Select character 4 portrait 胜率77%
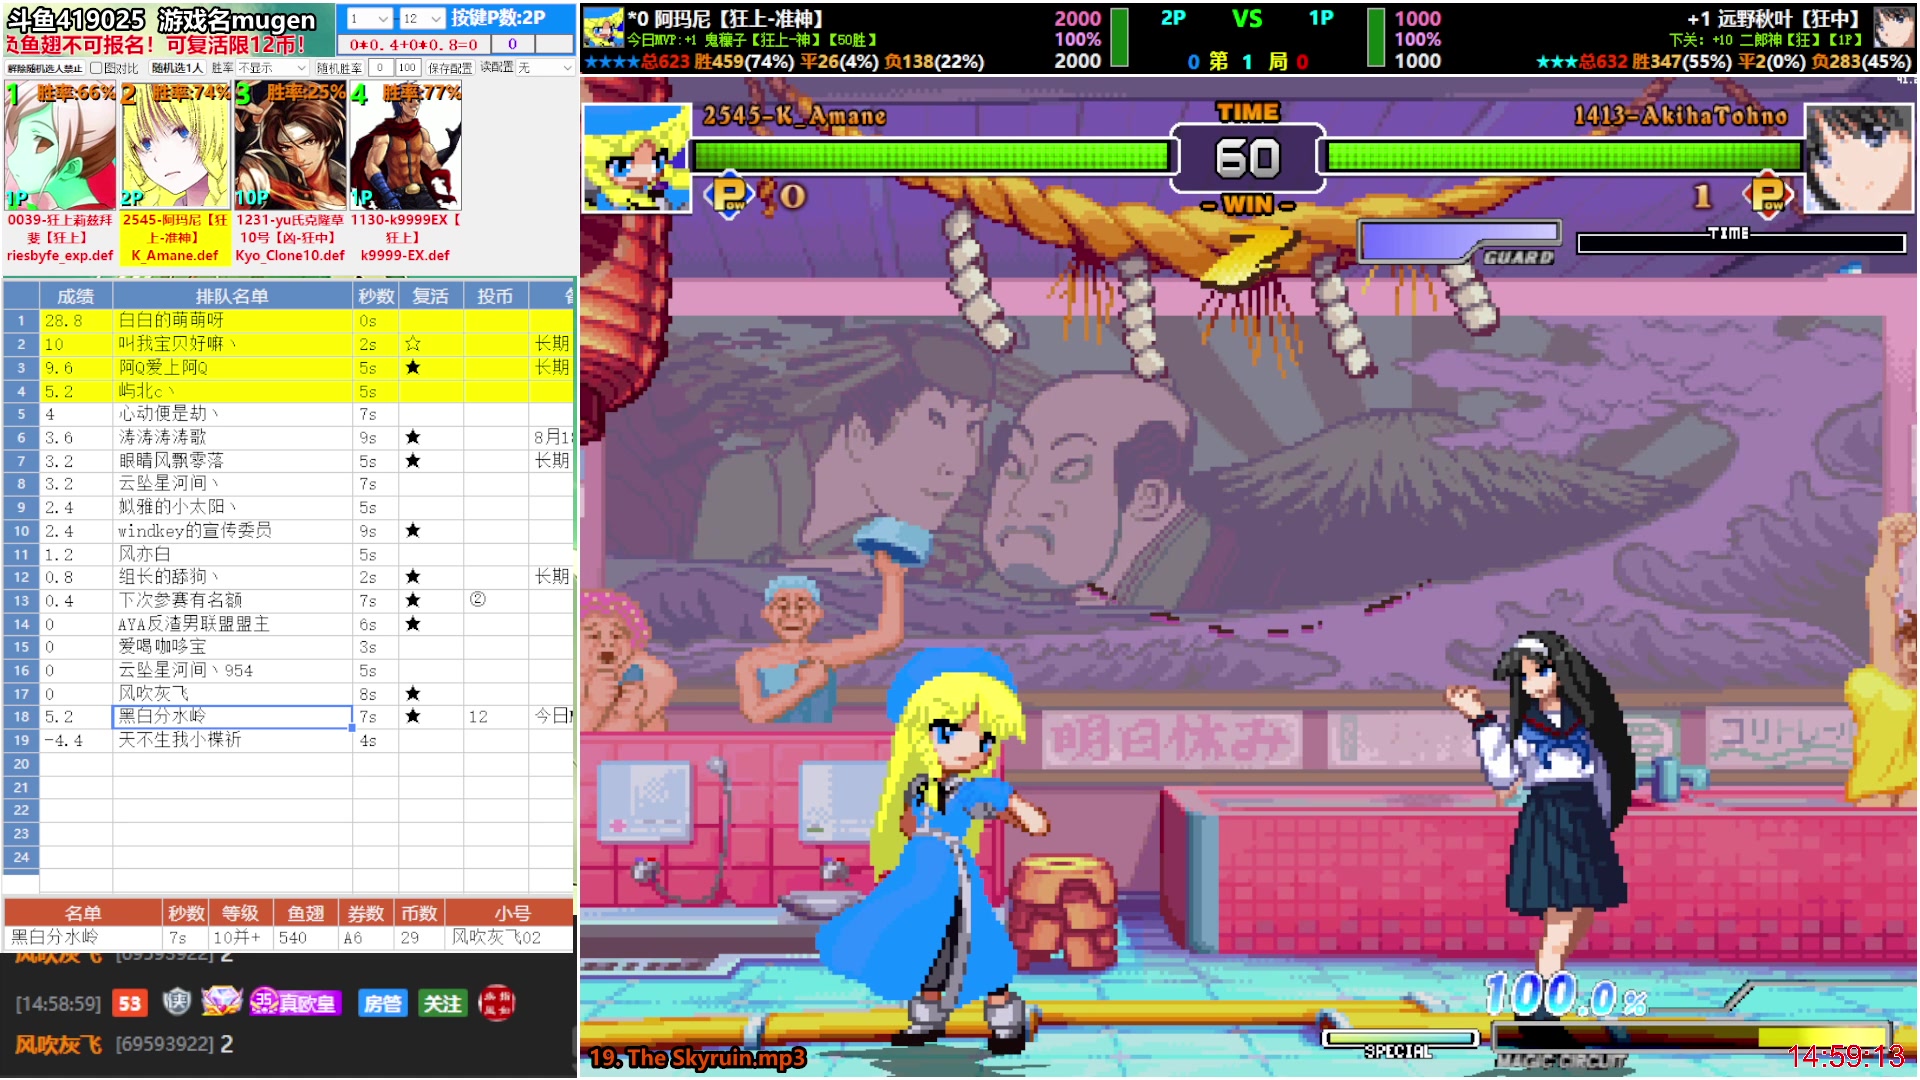This screenshot has height=1080, width=1920. pos(405,146)
